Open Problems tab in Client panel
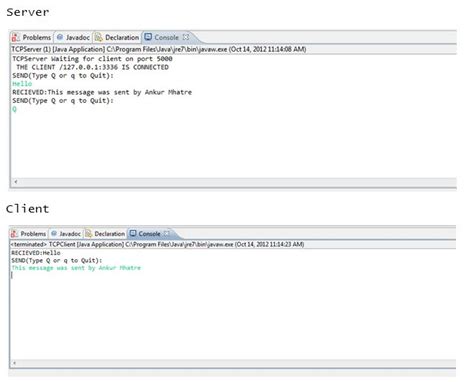Image resolution: width=474 pixels, height=382 pixels. coord(29,234)
